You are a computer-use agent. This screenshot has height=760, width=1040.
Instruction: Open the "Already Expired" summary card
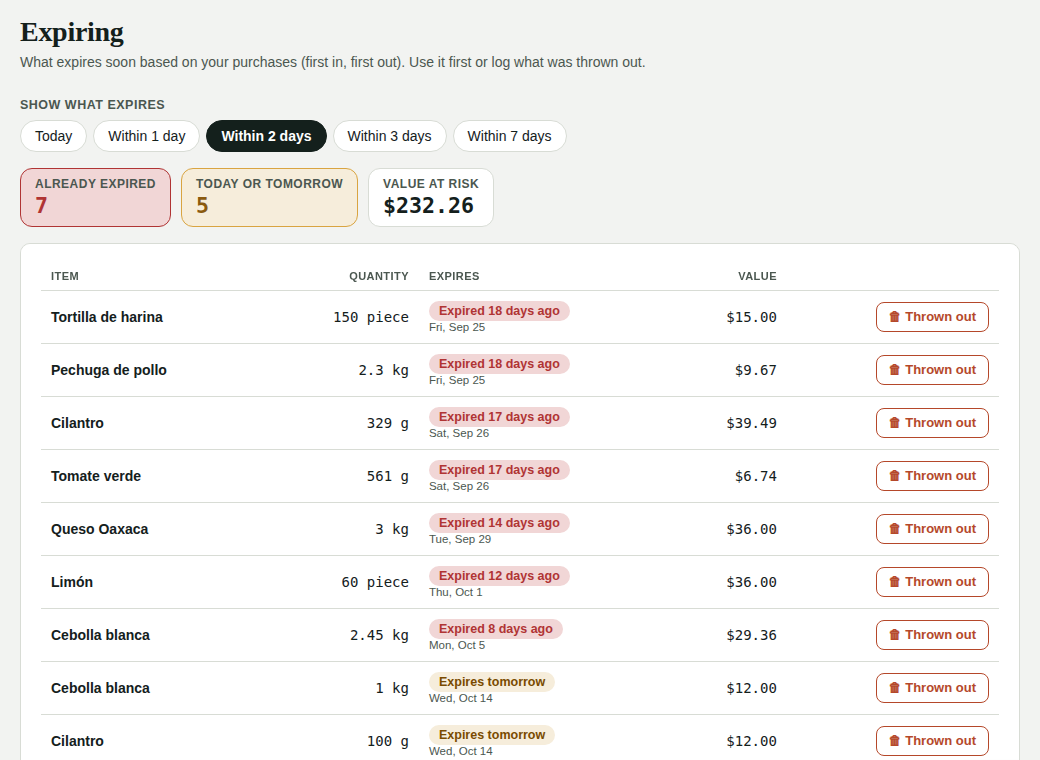pos(96,198)
